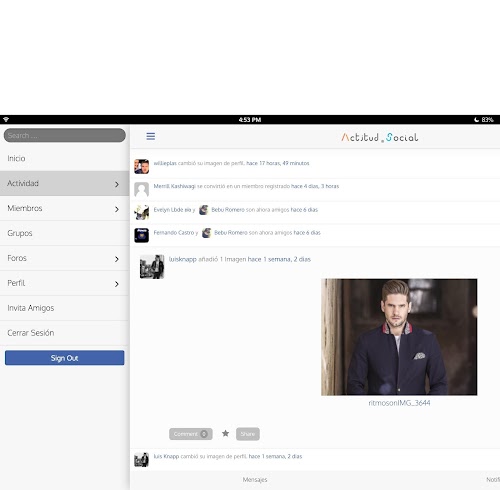Expand the Miembros submenu arrow
This screenshot has height=490, width=500.
117,209
